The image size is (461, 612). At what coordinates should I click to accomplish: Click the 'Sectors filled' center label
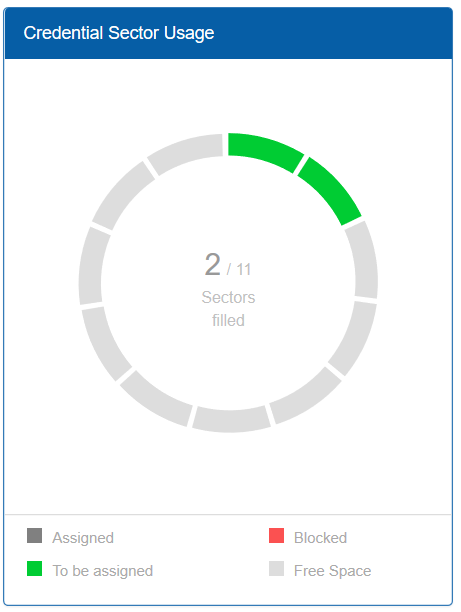coord(228,309)
